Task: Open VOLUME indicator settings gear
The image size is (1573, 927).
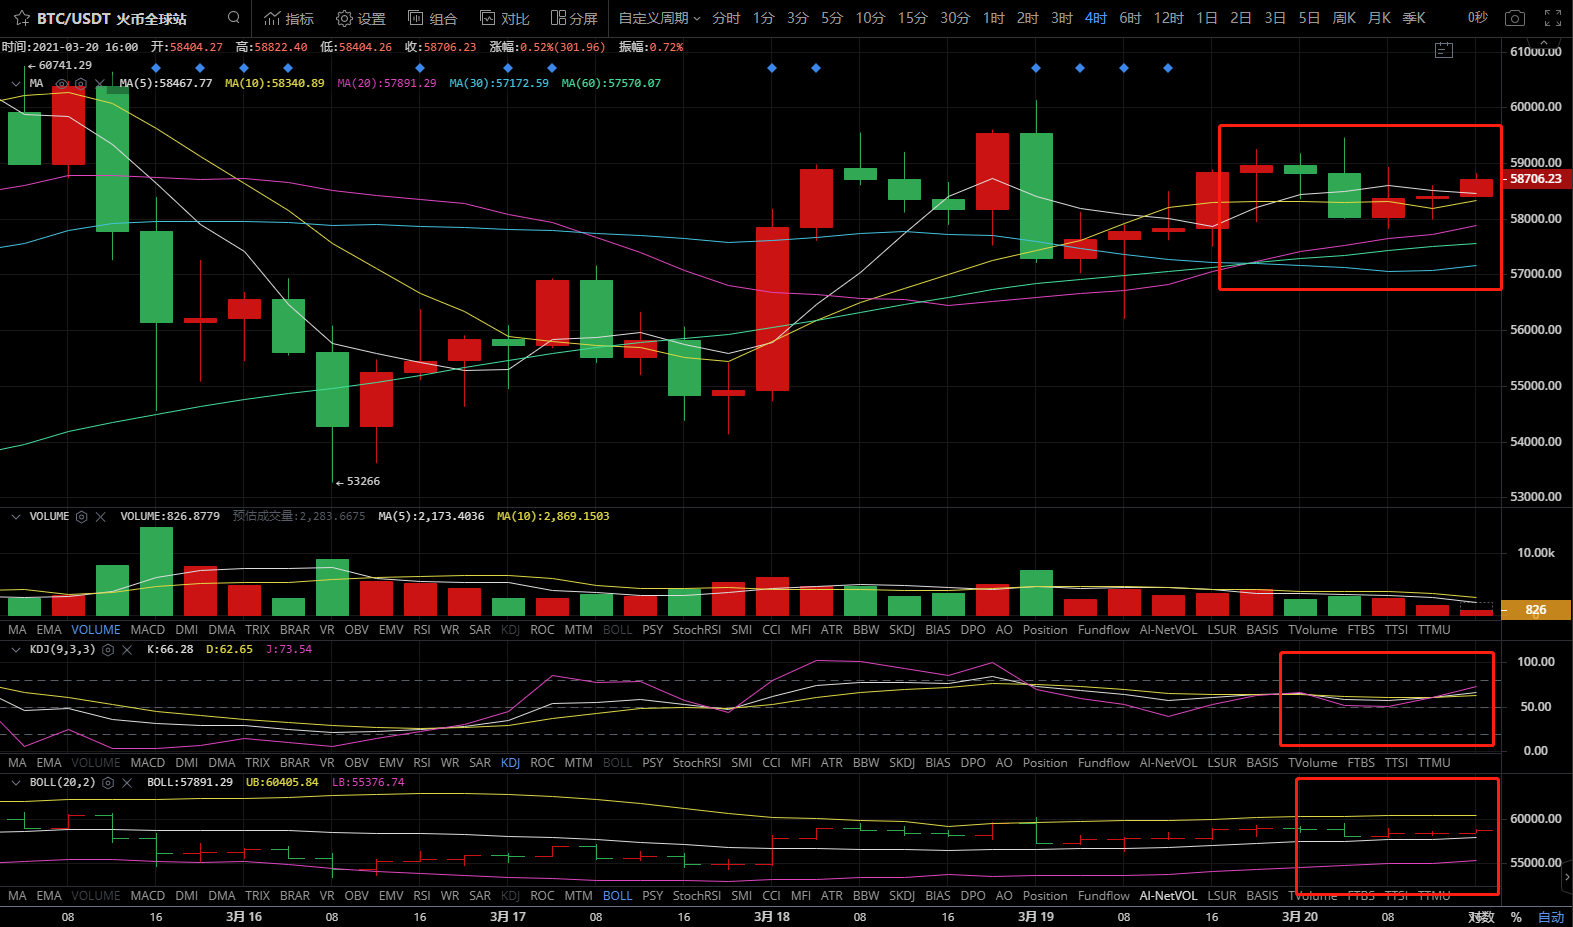Action: click(82, 517)
